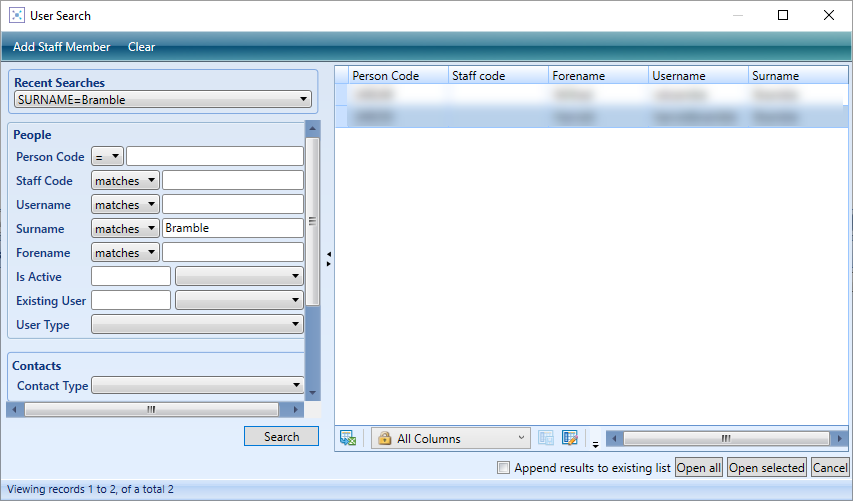Click the Username input field
Image resolution: width=853 pixels, height=501 pixels.
(233, 205)
